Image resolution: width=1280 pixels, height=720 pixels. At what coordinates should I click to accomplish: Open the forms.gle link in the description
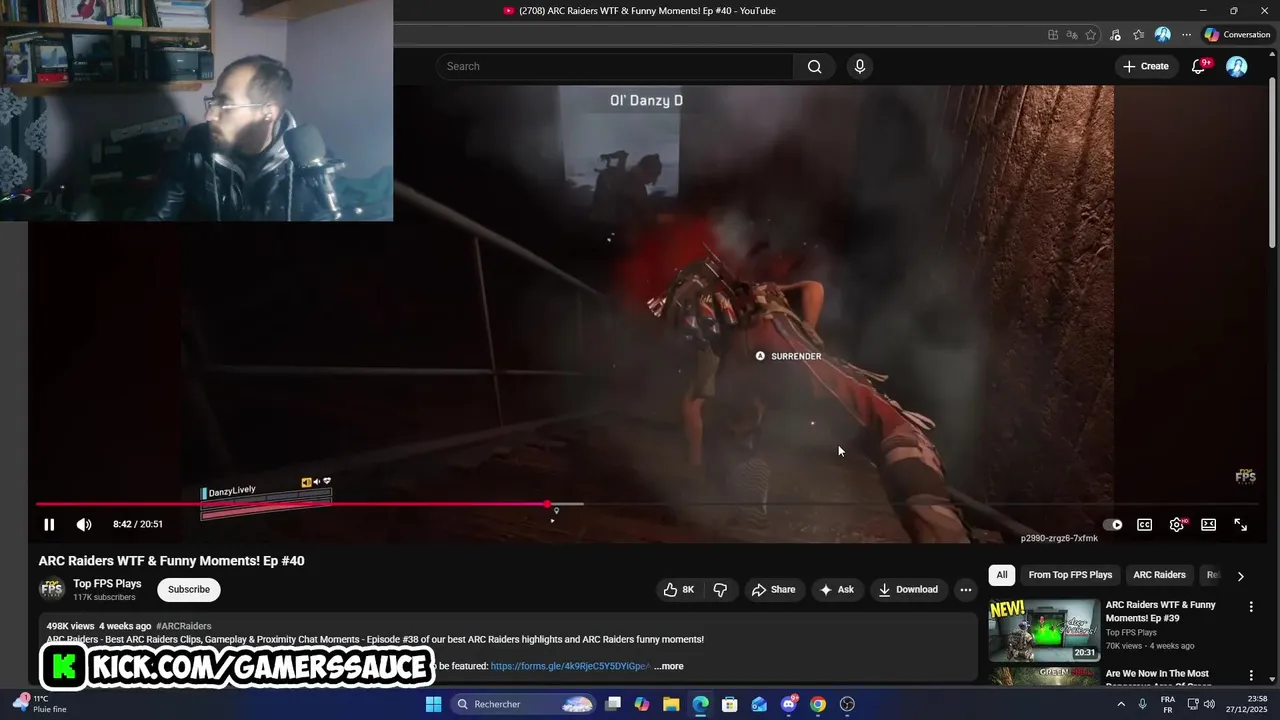pos(570,666)
